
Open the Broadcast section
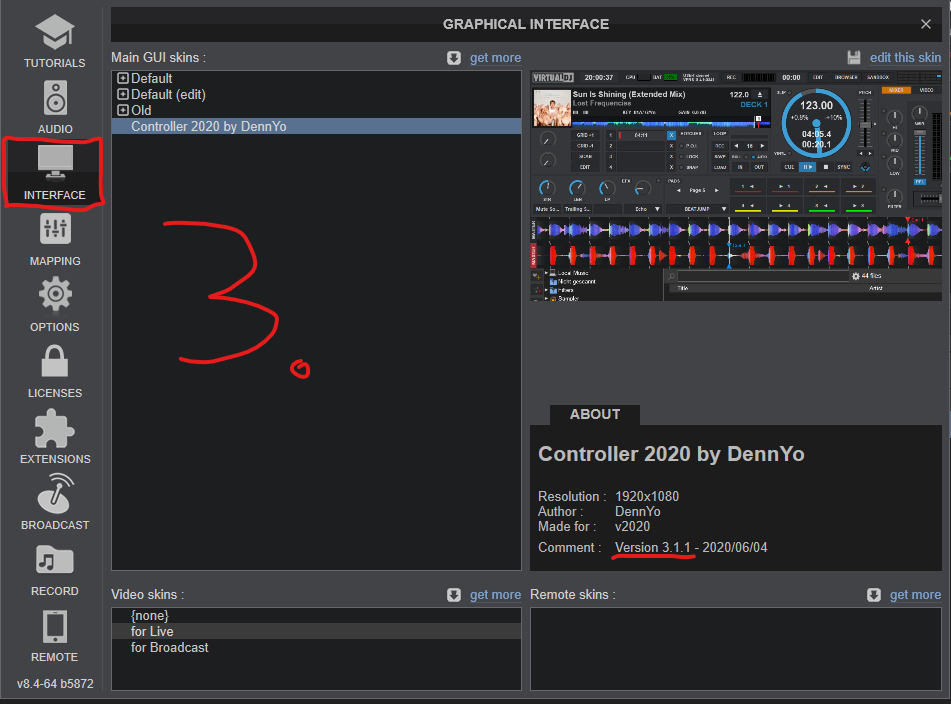pos(55,503)
